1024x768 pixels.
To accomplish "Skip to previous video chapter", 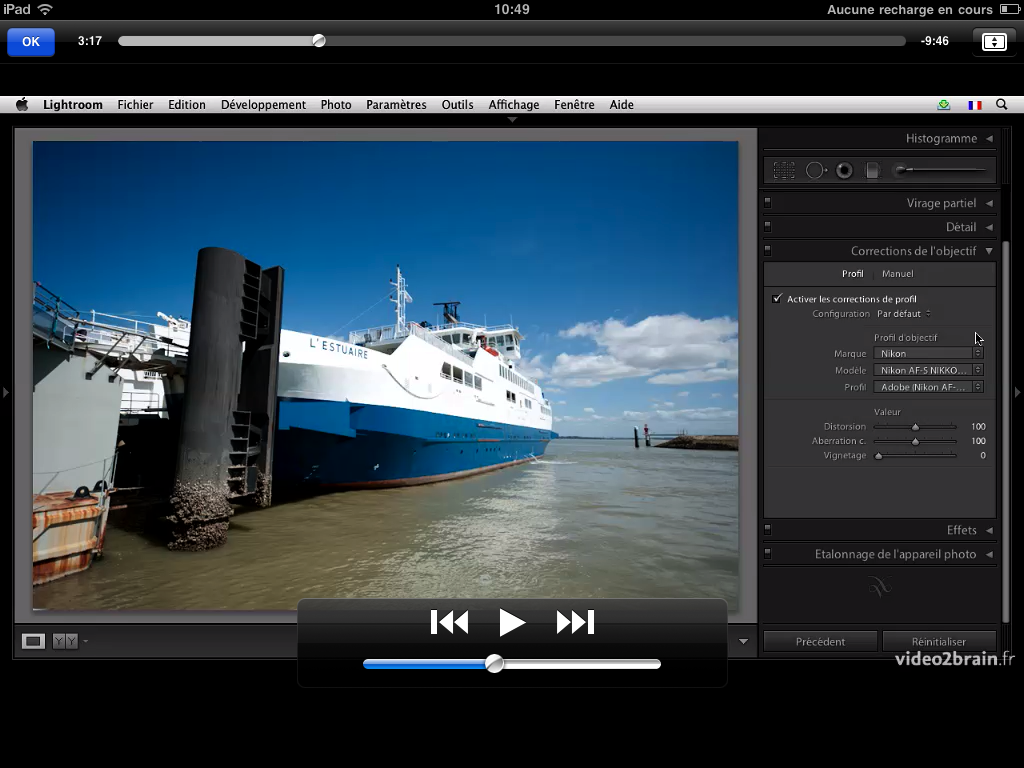I will (x=449, y=622).
